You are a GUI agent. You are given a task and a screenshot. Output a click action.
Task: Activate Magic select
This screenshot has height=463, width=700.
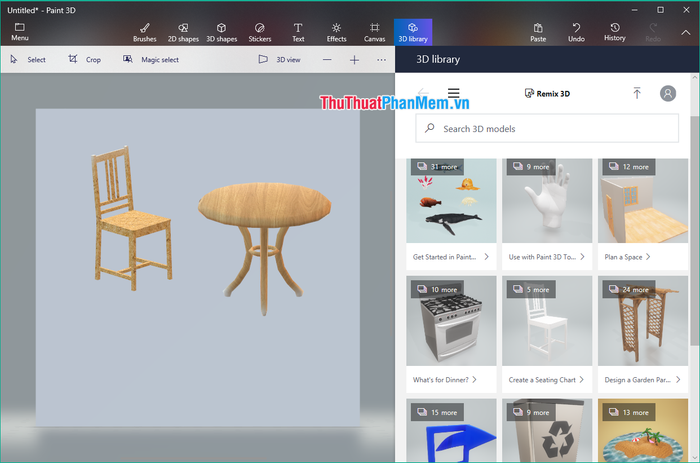(151, 59)
